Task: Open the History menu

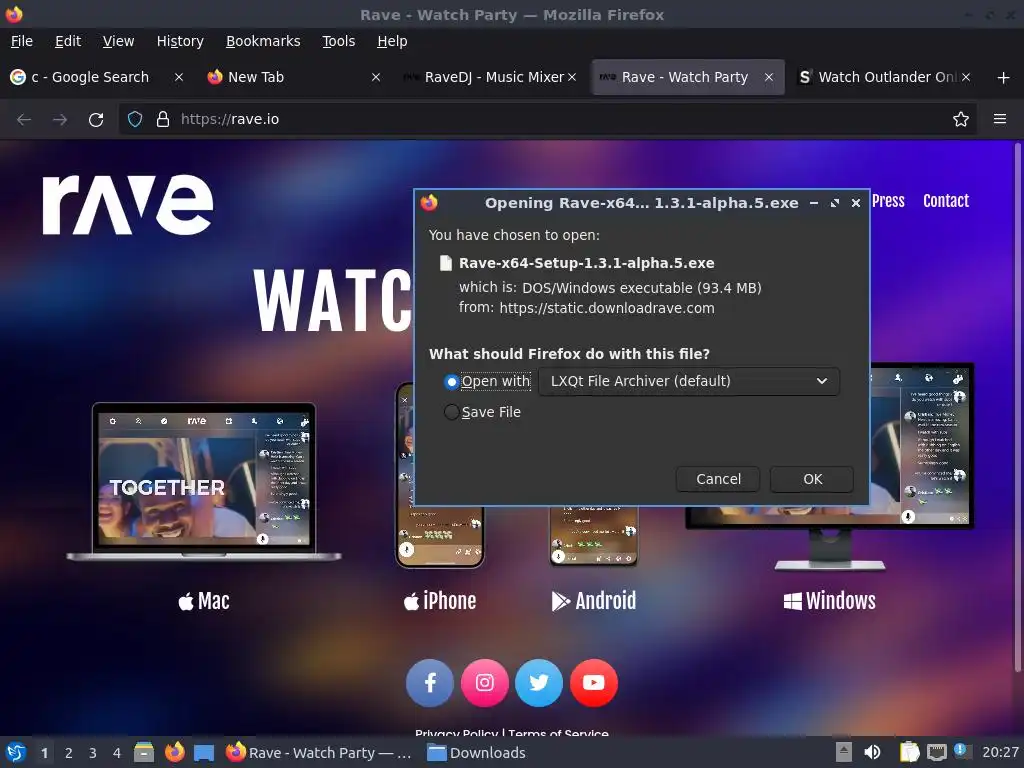Action: pos(180,41)
